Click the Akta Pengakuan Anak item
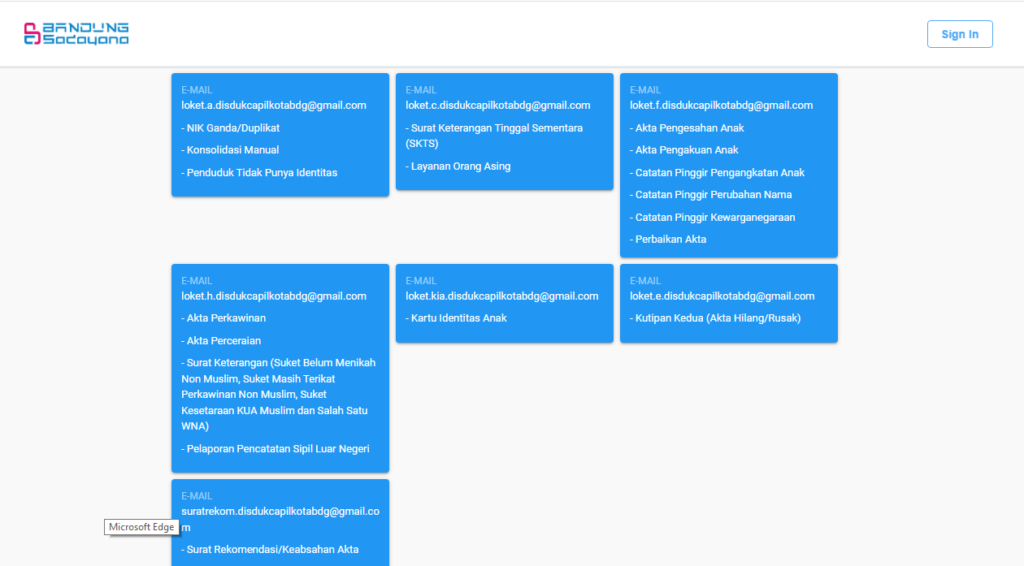This screenshot has width=1024, height=566. [x=684, y=149]
